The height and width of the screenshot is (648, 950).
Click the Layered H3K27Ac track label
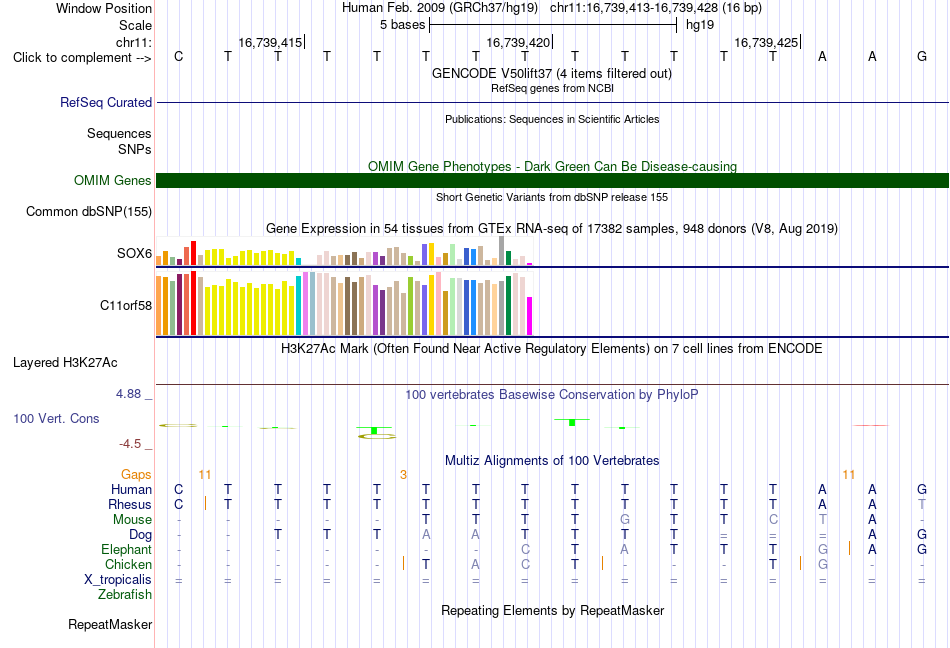[65, 363]
